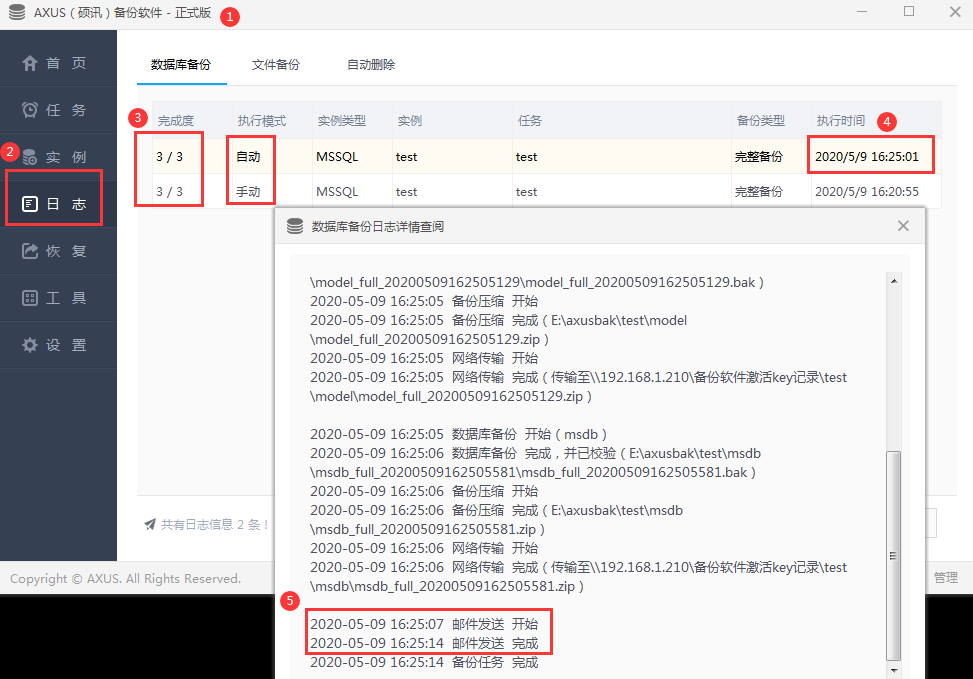973x679 pixels.
Task: Switch to 自动删除 tab
Action: tap(370, 65)
